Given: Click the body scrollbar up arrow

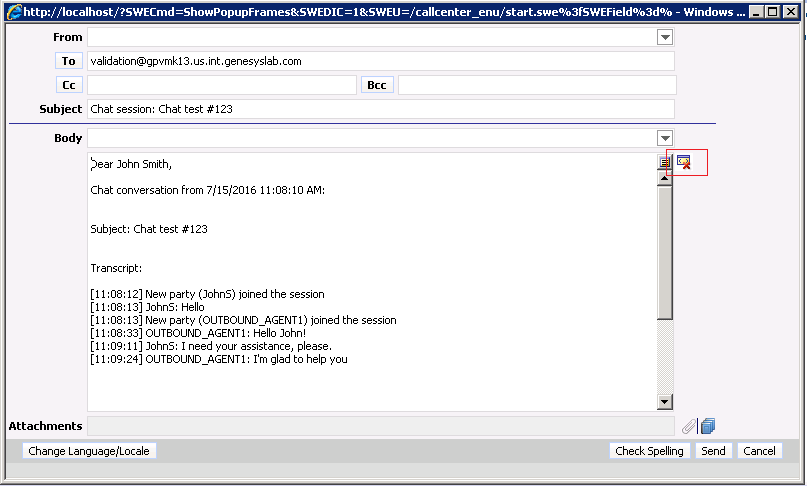Looking at the screenshot, I should (x=665, y=178).
